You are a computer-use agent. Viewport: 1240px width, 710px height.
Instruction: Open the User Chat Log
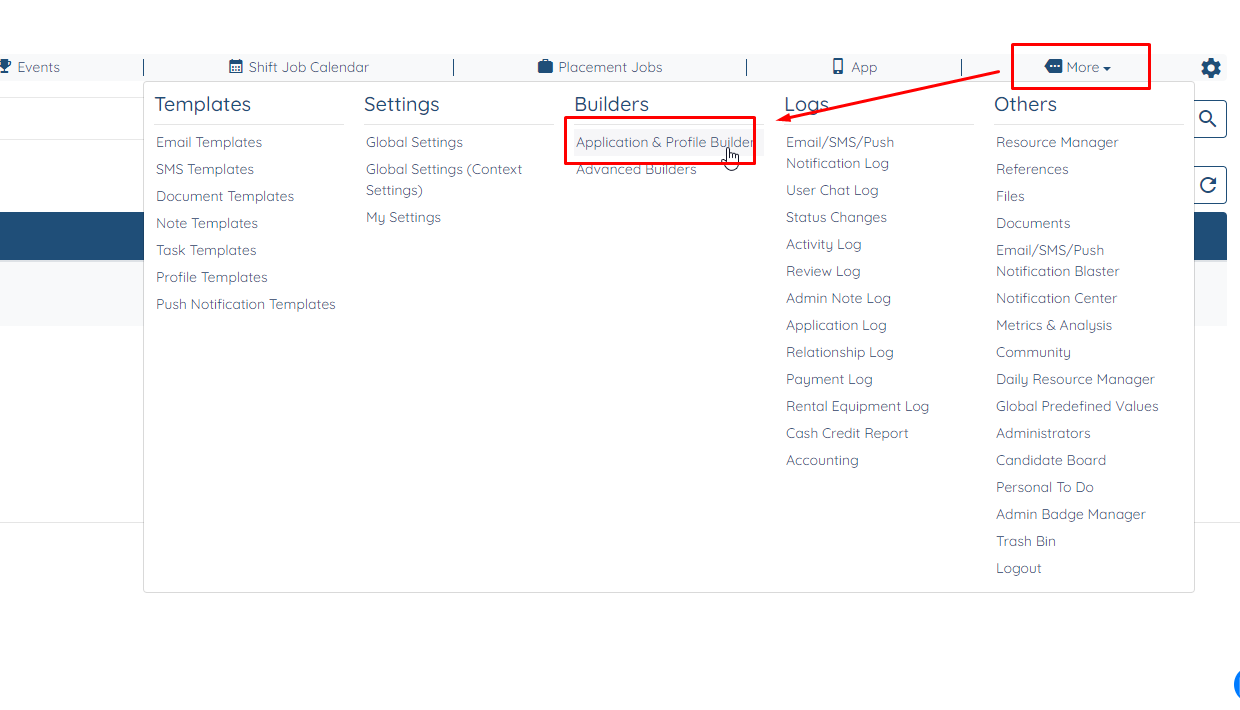834,190
